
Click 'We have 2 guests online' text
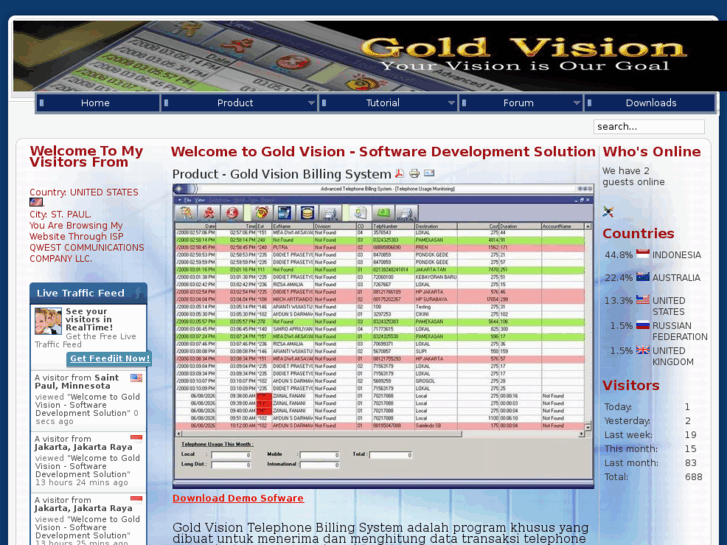pos(633,176)
